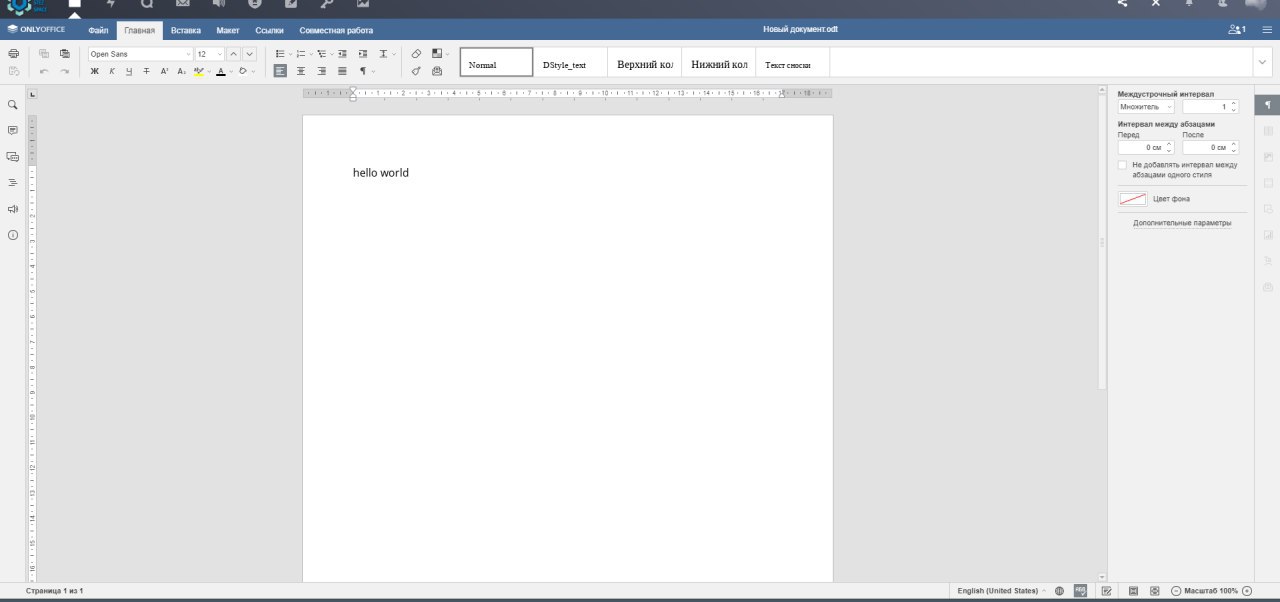Click the Copy style brush icon
The height and width of the screenshot is (602, 1280).
click(x=416, y=71)
